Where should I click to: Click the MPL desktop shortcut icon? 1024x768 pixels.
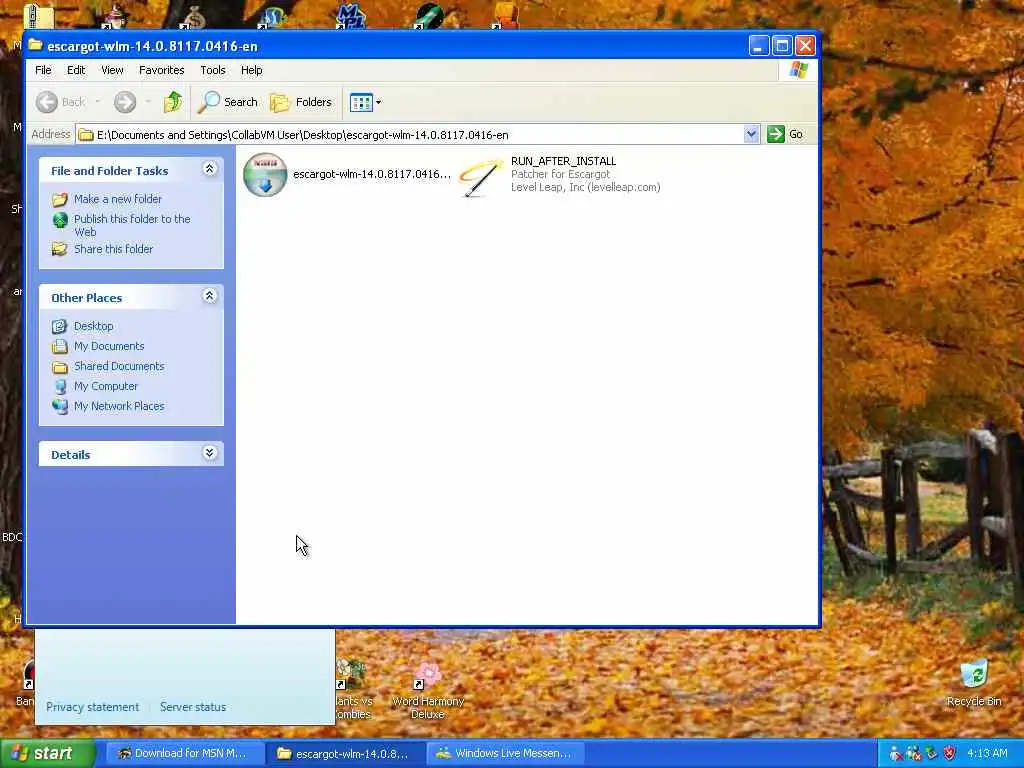[x=350, y=16]
